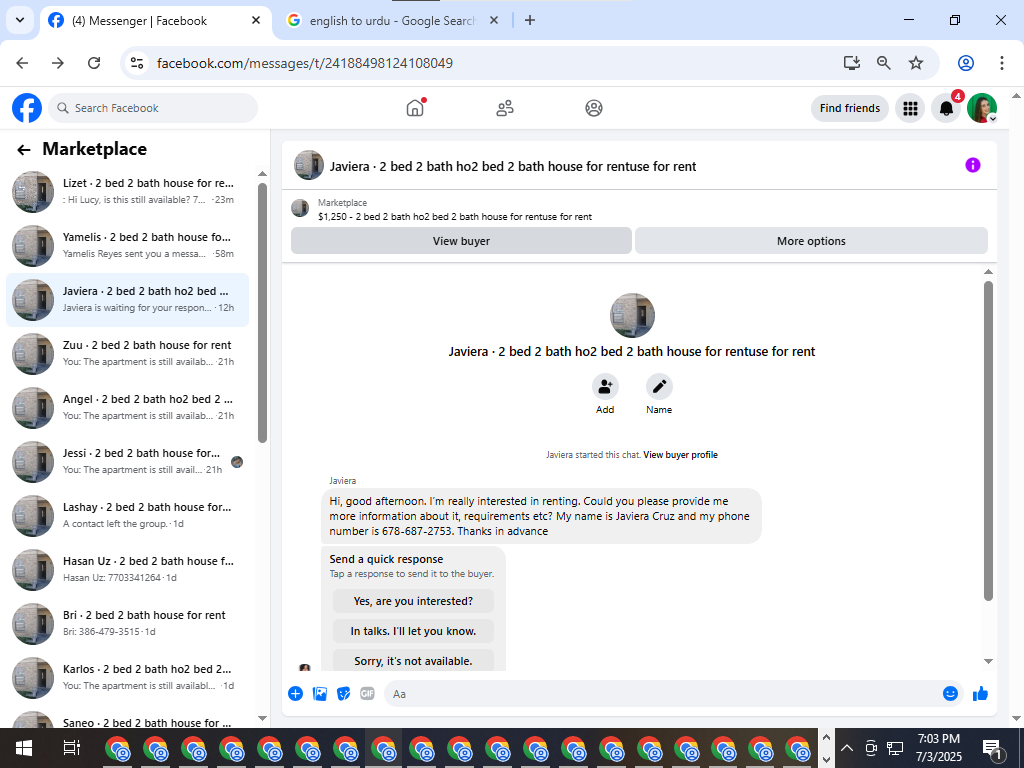Open the Hasan Uz conversation

(x=127, y=569)
